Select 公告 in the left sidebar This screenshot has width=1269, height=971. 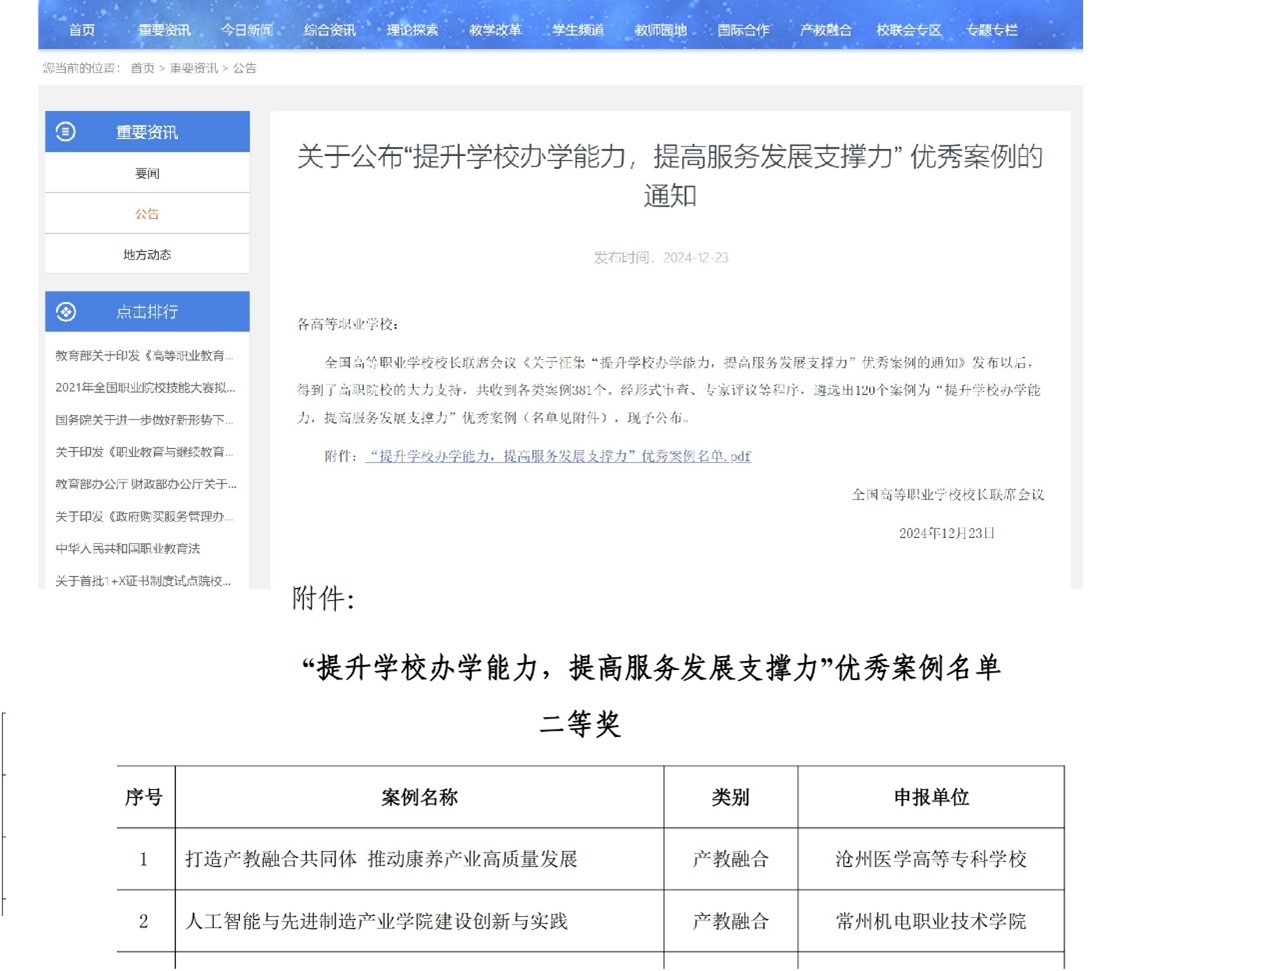click(x=147, y=214)
